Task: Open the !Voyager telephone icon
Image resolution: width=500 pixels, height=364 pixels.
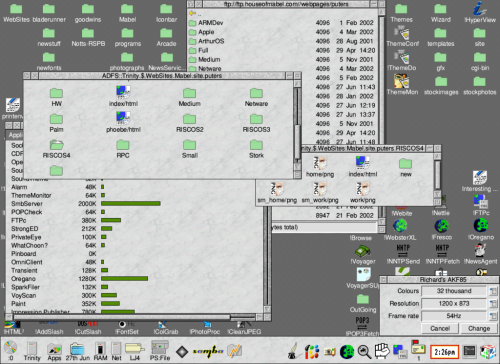Action: pyautogui.click(x=363, y=255)
